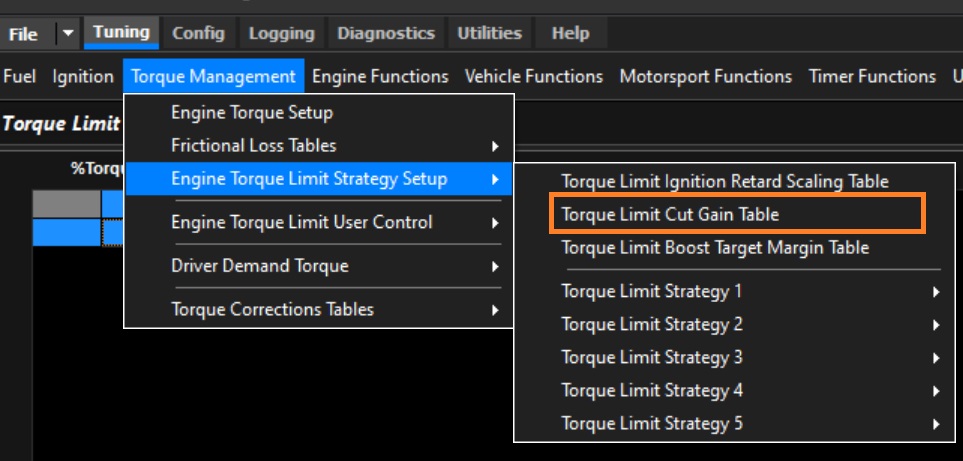The image size is (963, 461).
Task: Open the Timer Functions menu
Action: click(x=872, y=77)
